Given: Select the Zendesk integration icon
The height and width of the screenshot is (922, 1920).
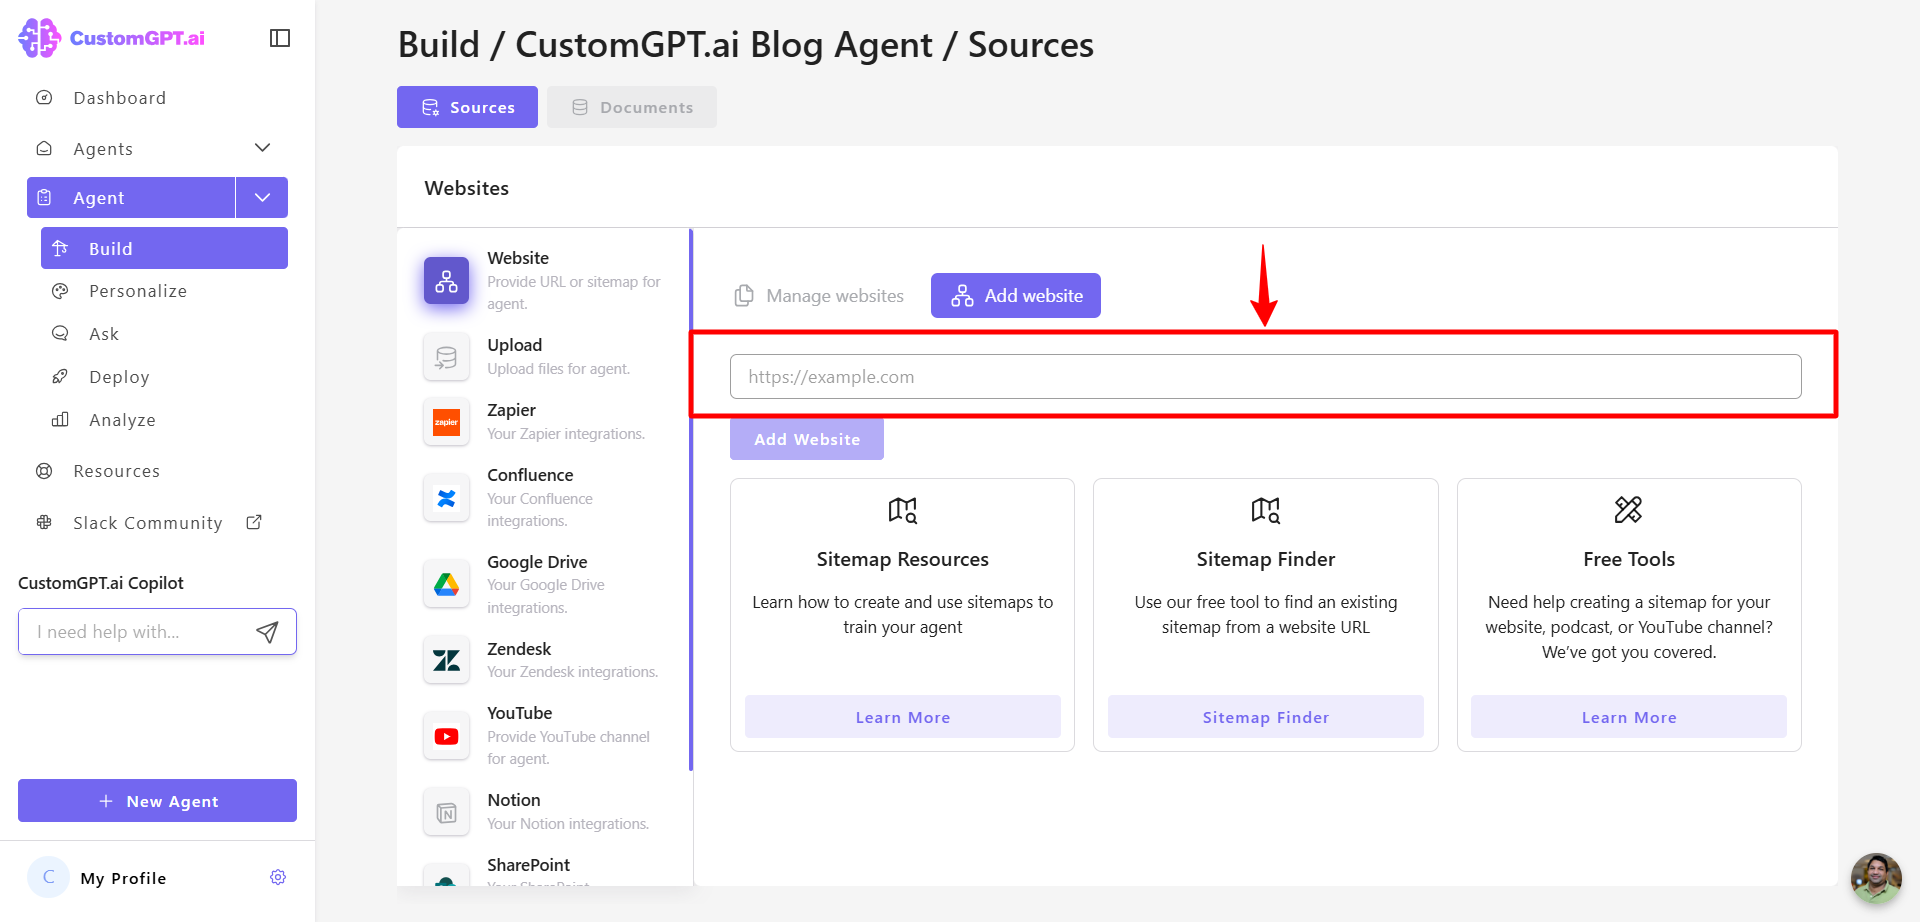Looking at the screenshot, I should pos(446,660).
